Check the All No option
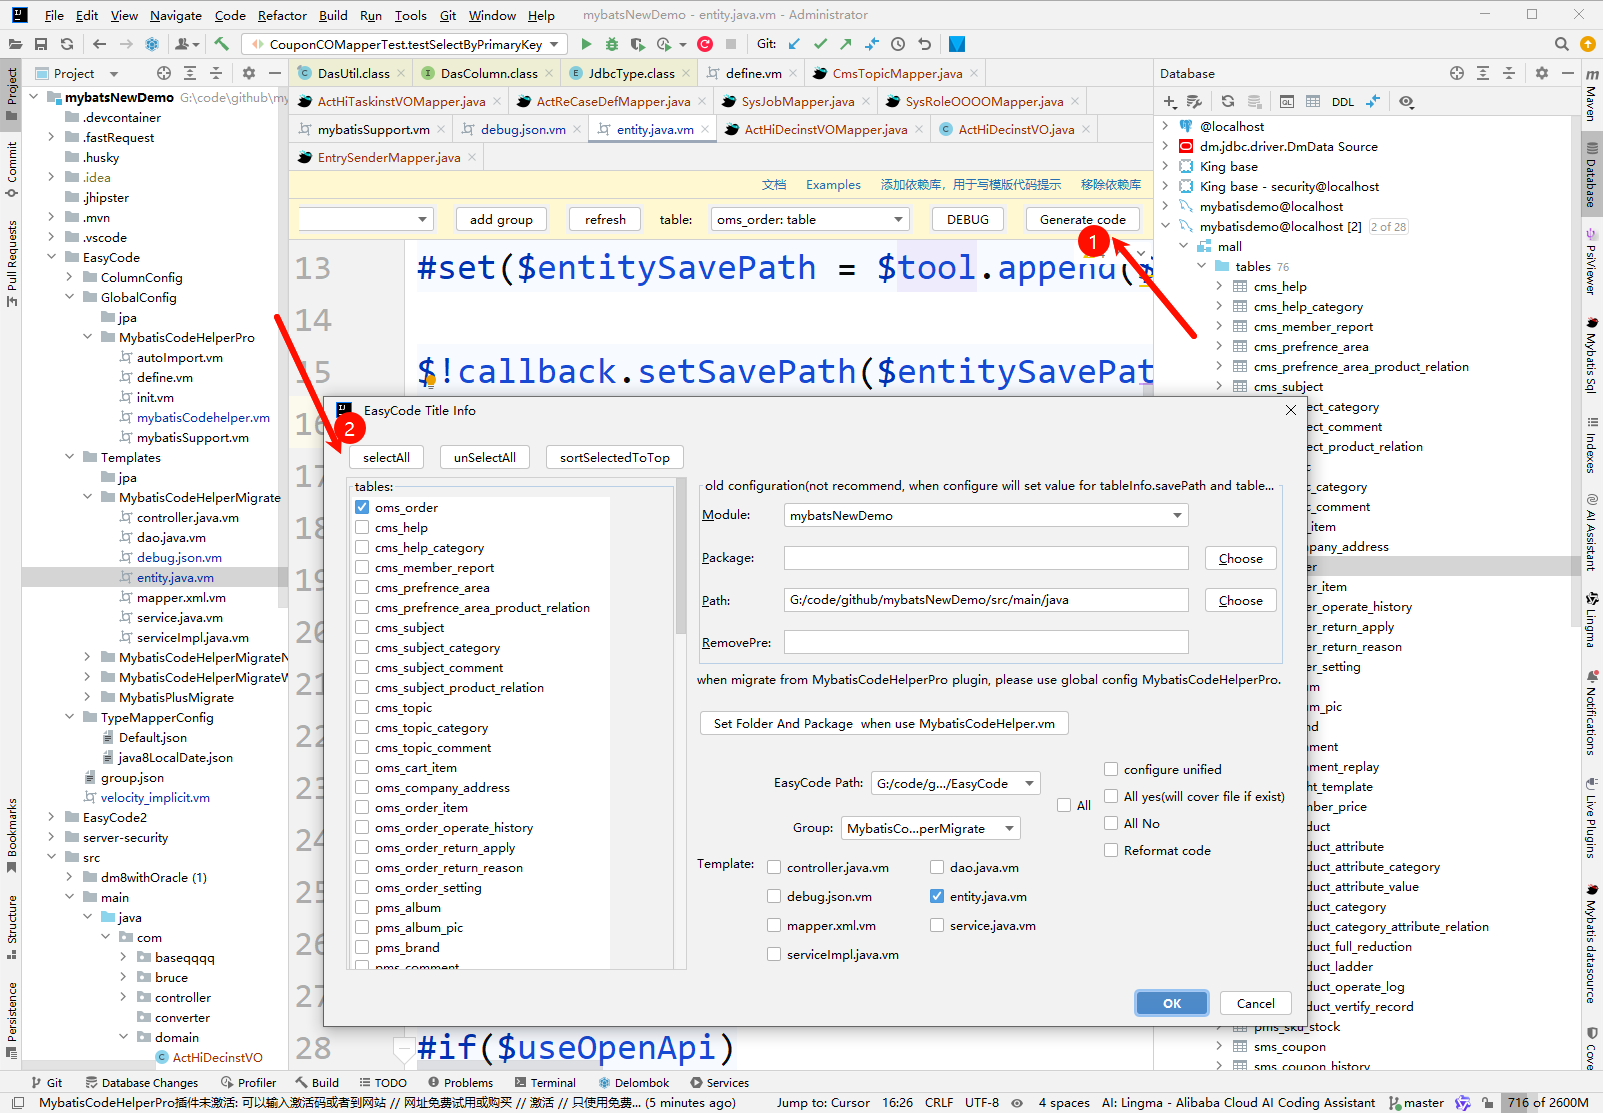 [x=1110, y=823]
